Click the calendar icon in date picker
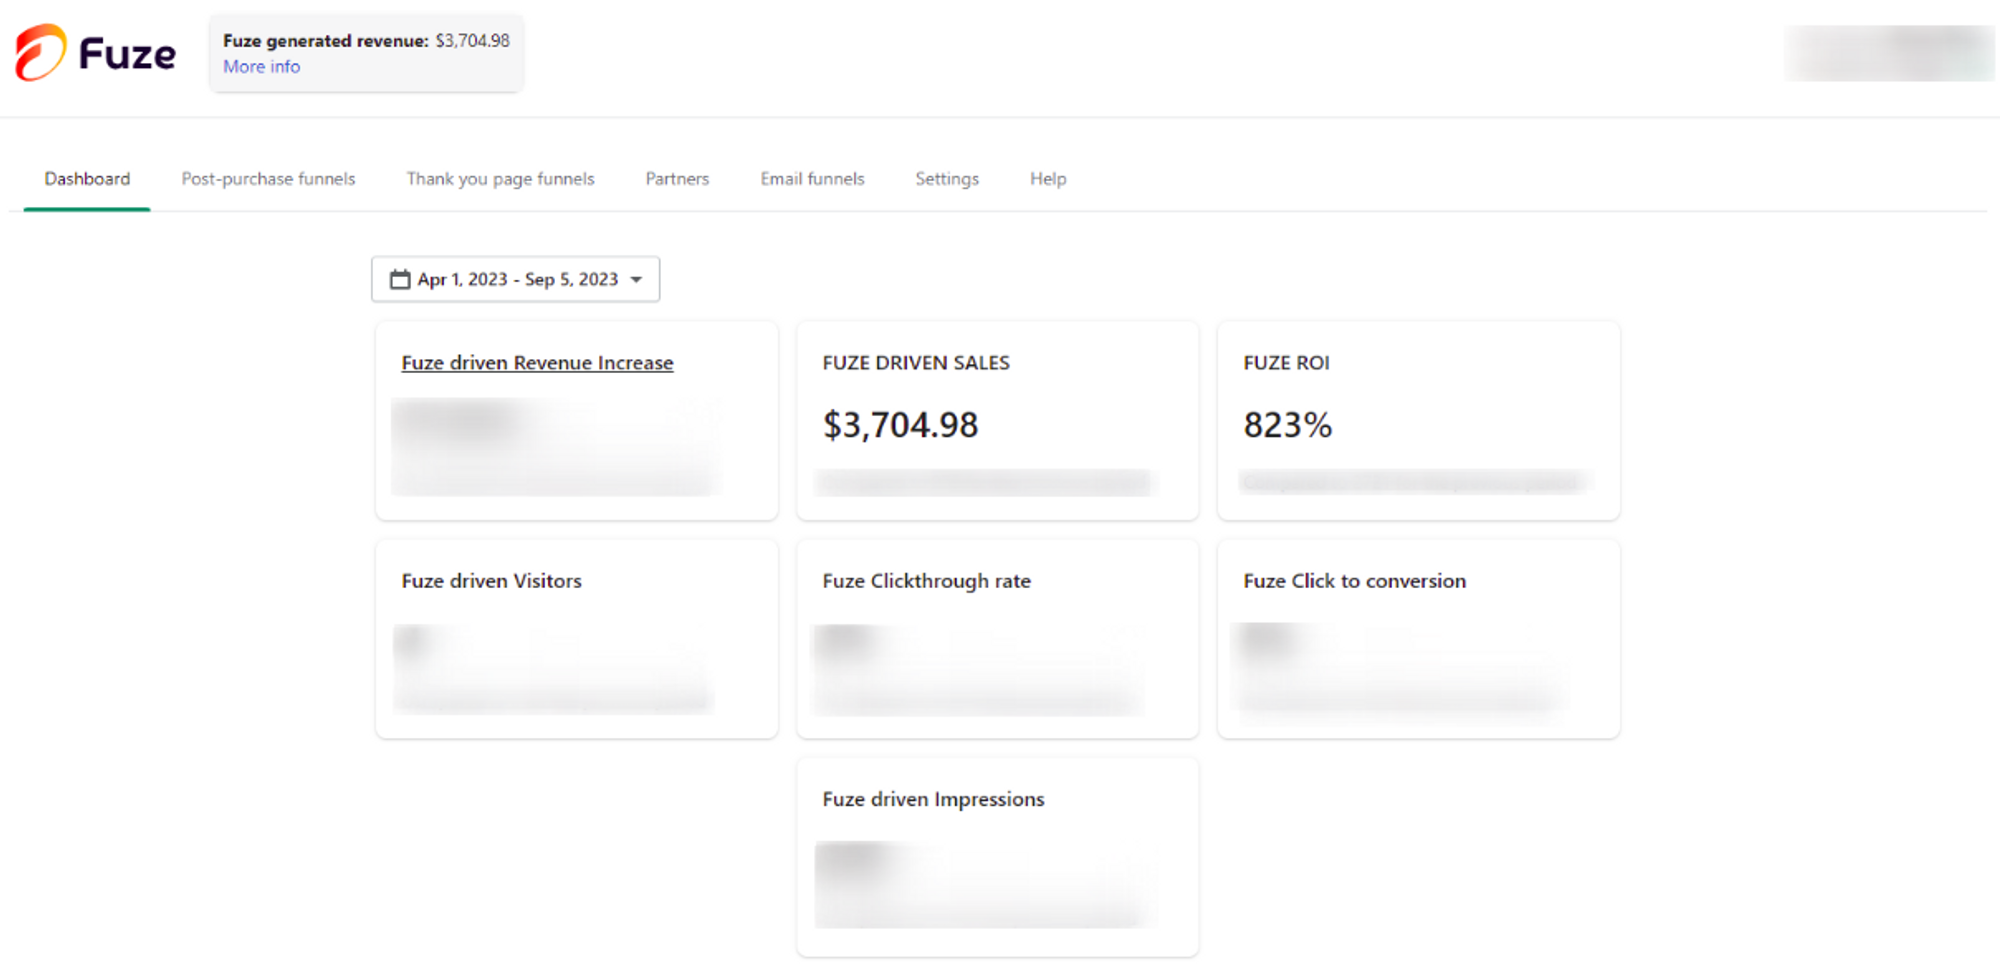The height and width of the screenshot is (969, 2000). (400, 279)
